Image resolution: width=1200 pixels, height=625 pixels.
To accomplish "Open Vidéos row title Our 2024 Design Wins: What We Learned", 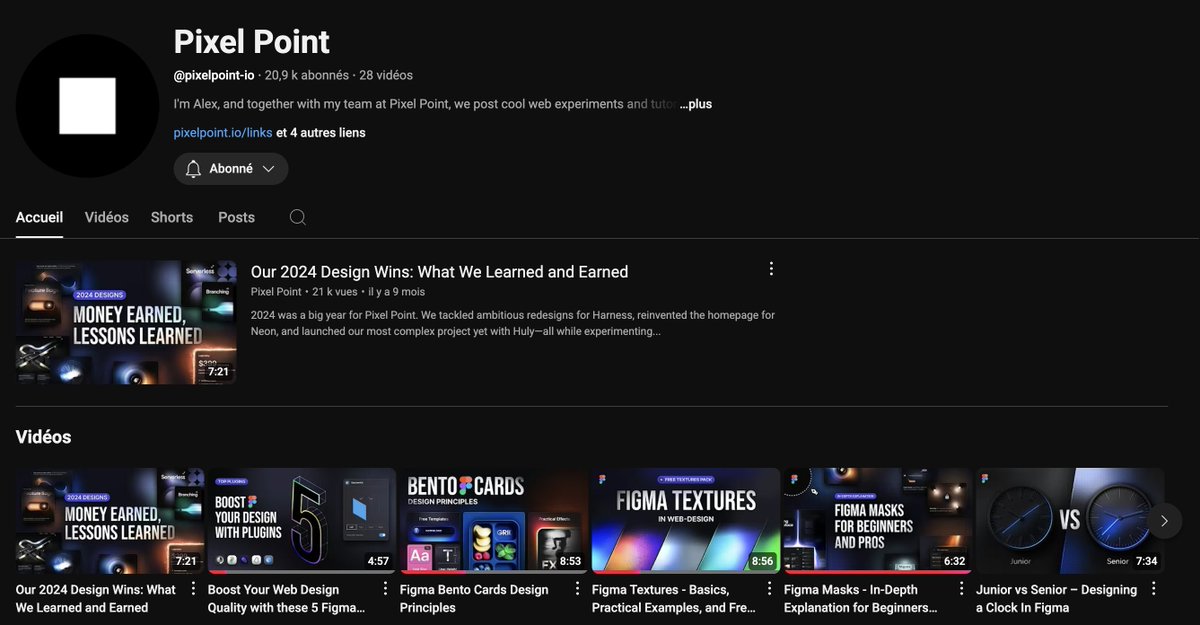I will [x=96, y=598].
